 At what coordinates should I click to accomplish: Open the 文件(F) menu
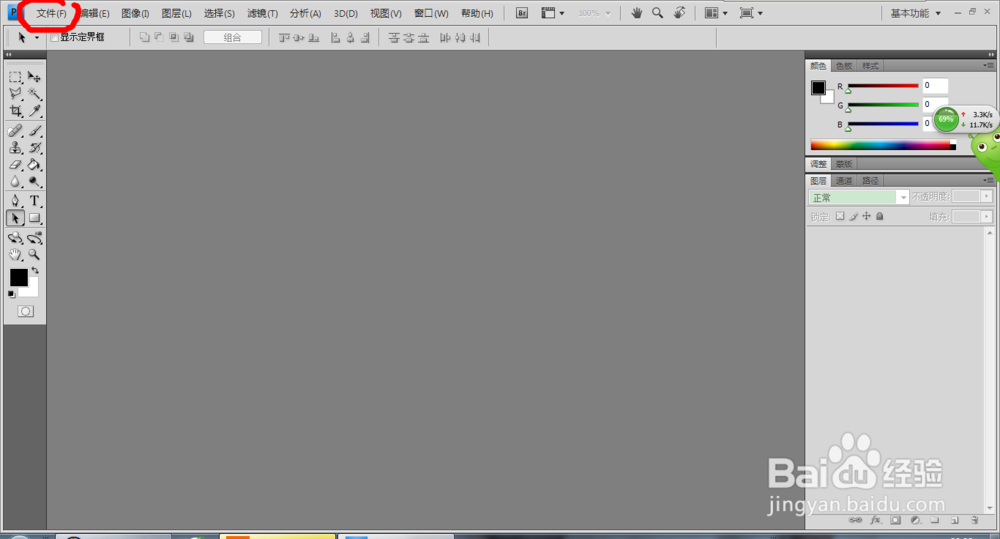tap(51, 13)
